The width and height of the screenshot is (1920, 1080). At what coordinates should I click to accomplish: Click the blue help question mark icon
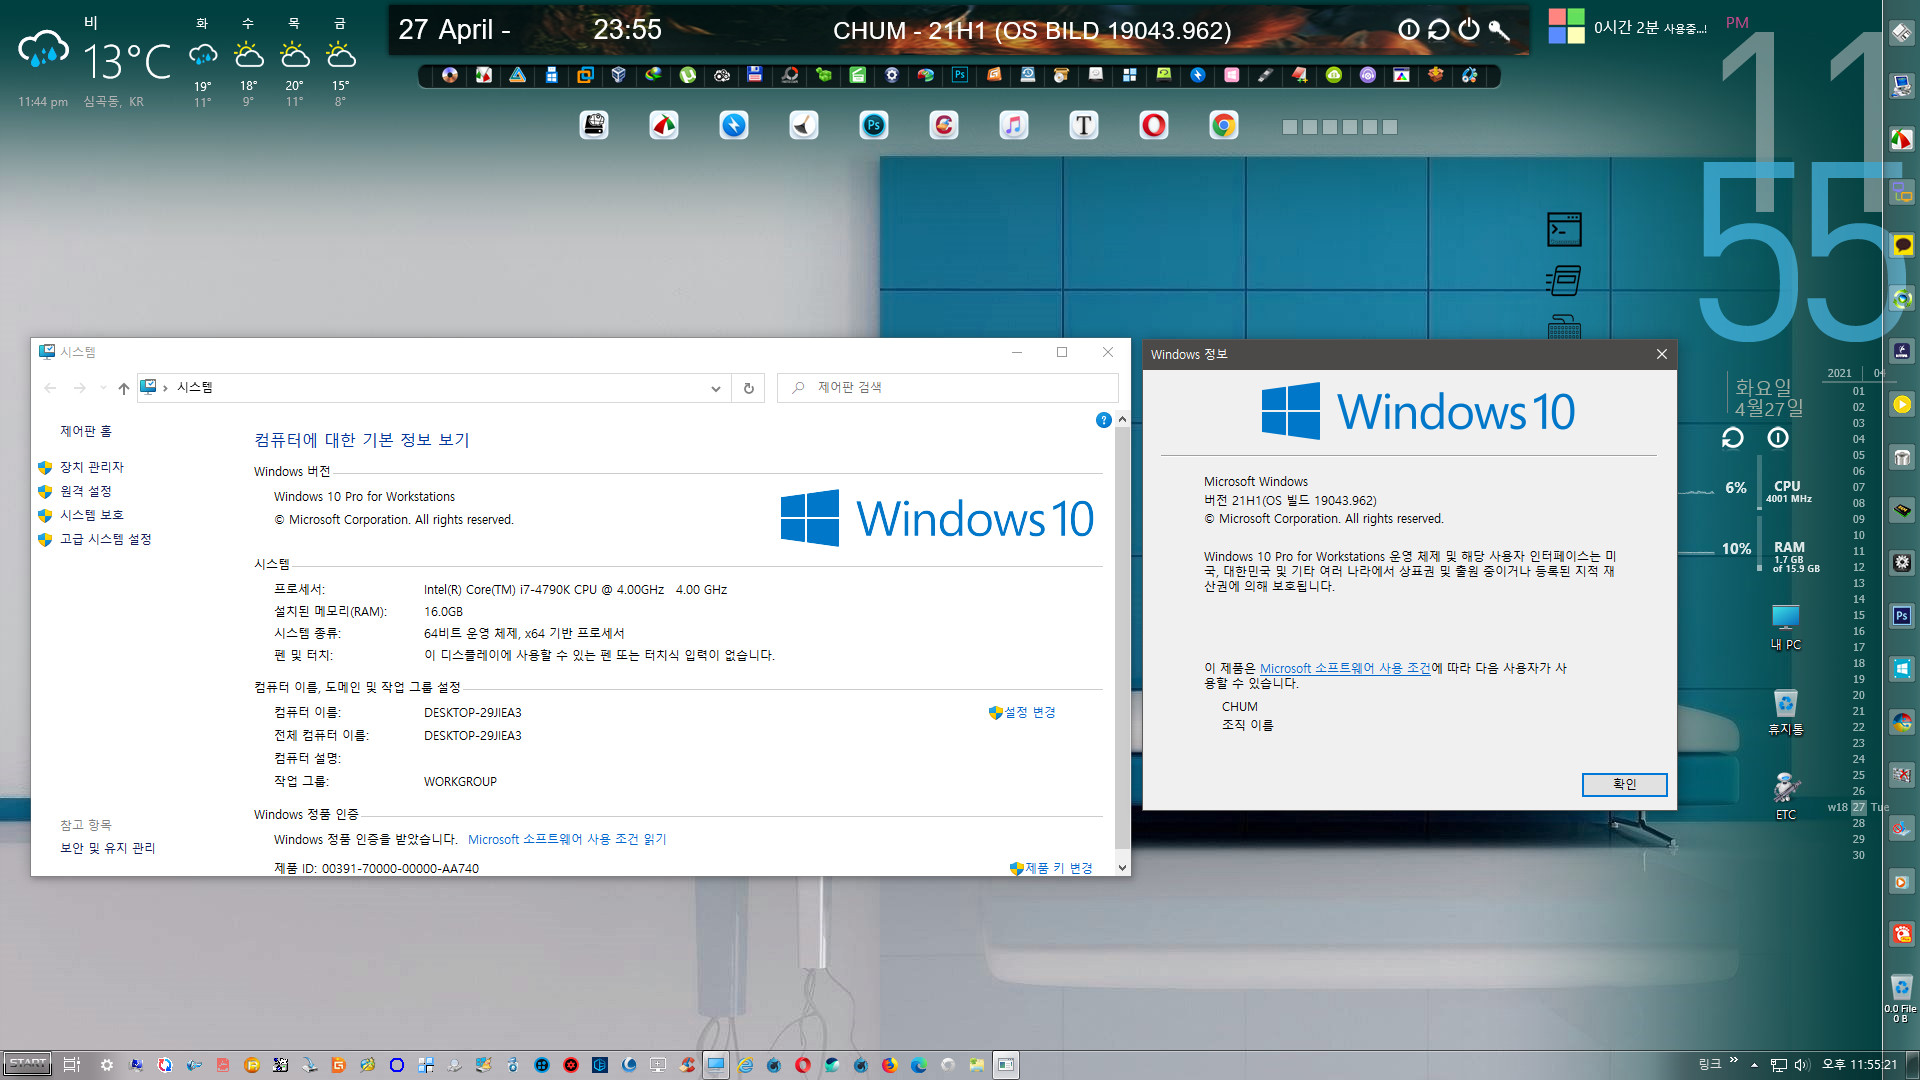coord(1103,420)
